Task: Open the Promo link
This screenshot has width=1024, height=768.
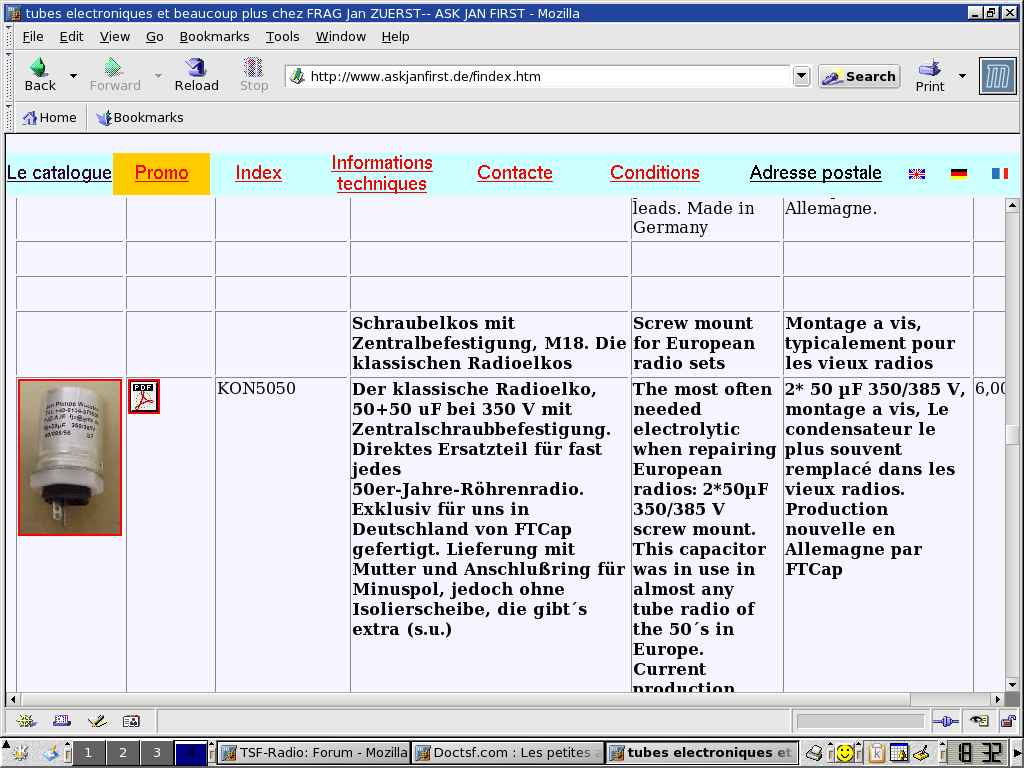Action: coord(161,173)
